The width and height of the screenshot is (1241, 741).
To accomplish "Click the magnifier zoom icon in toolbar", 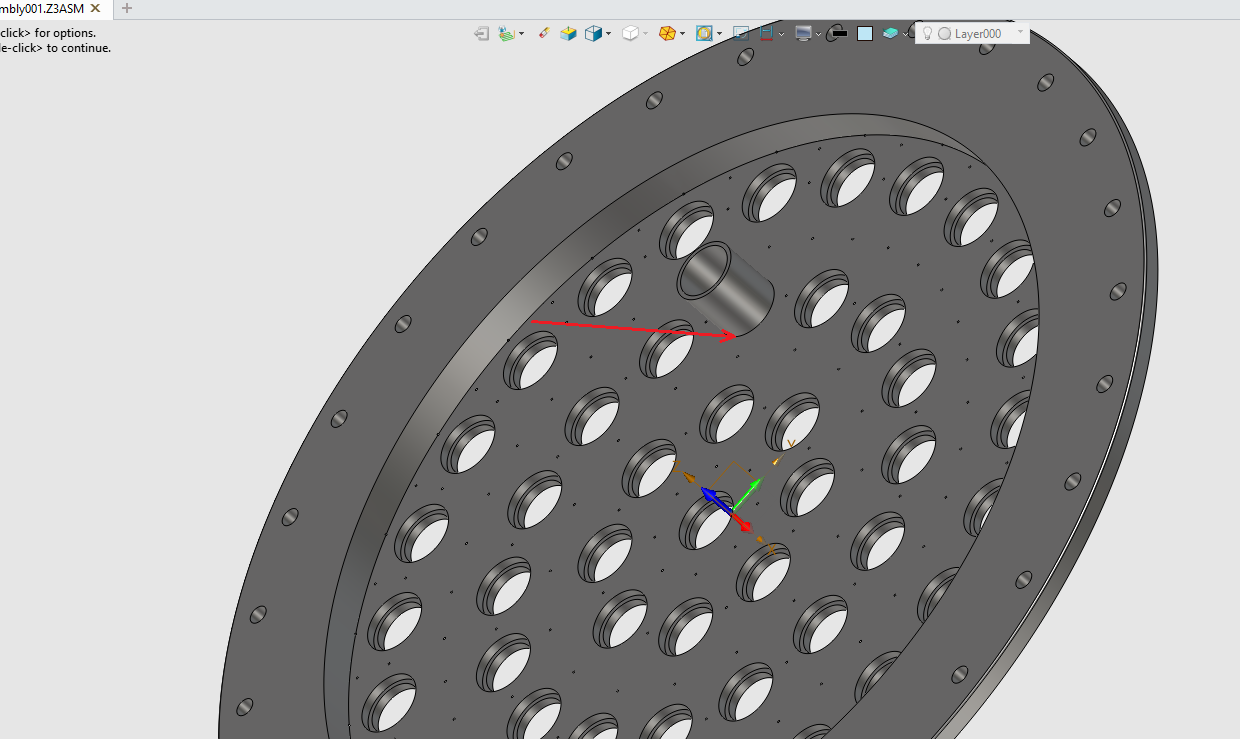I will (704, 33).
